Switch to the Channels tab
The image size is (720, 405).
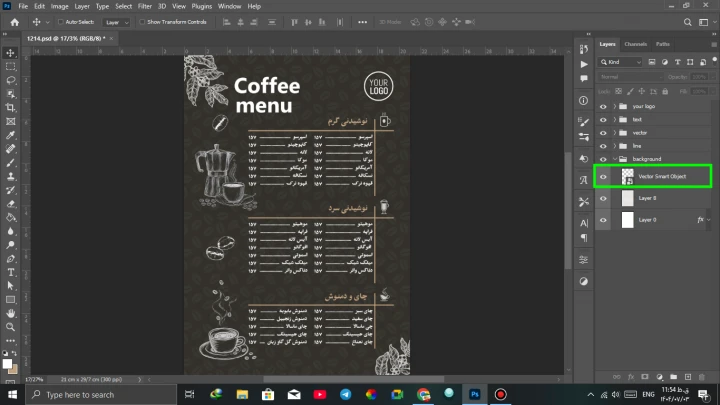click(x=636, y=44)
